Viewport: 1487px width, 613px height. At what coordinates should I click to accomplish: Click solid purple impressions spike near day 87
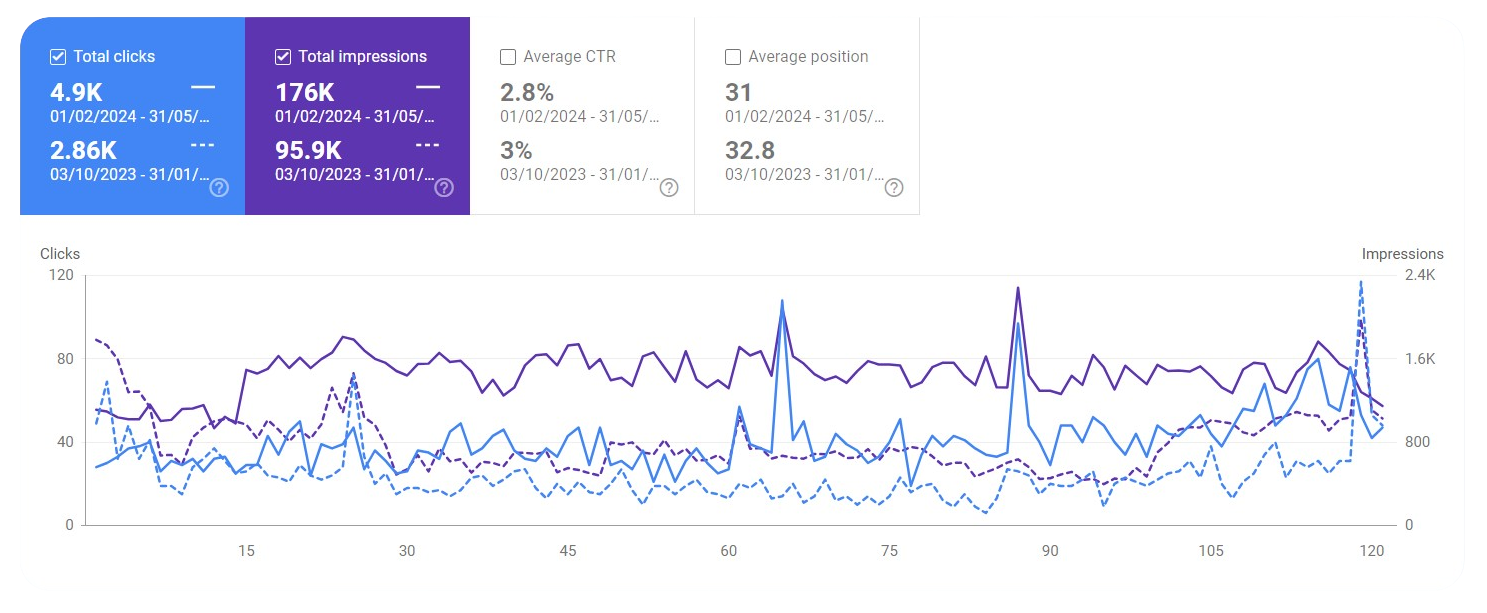pyautogui.click(x=1018, y=288)
